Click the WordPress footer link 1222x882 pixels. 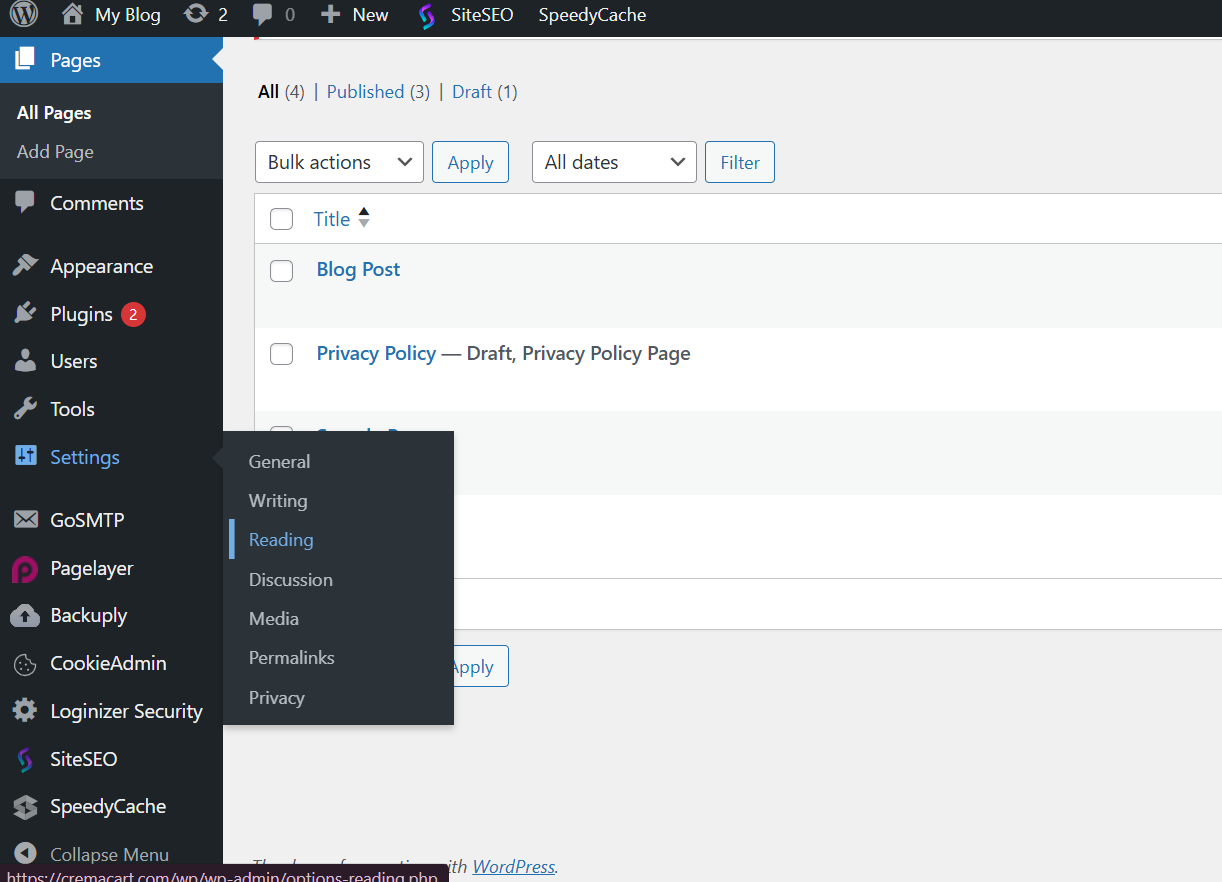tap(513, 866)
